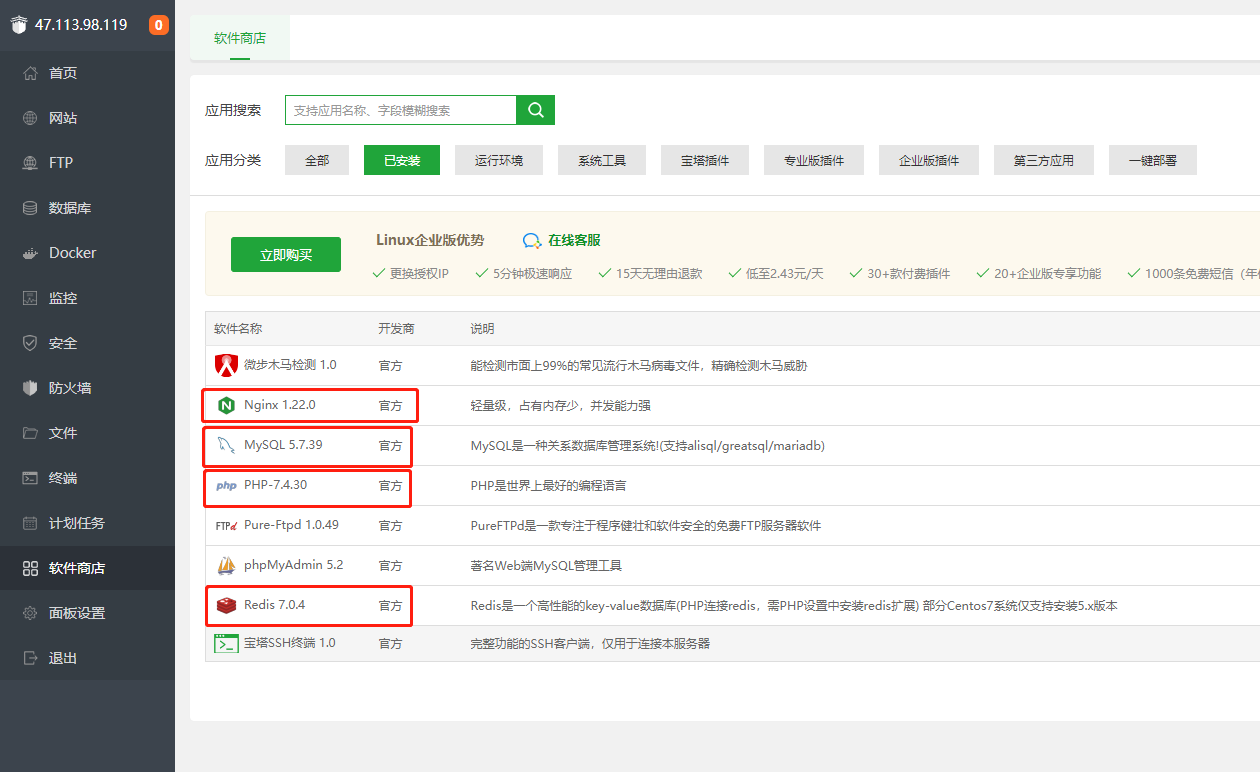Click the green search magnifier button
1260x772 pixels.
(x=535, y=110)
